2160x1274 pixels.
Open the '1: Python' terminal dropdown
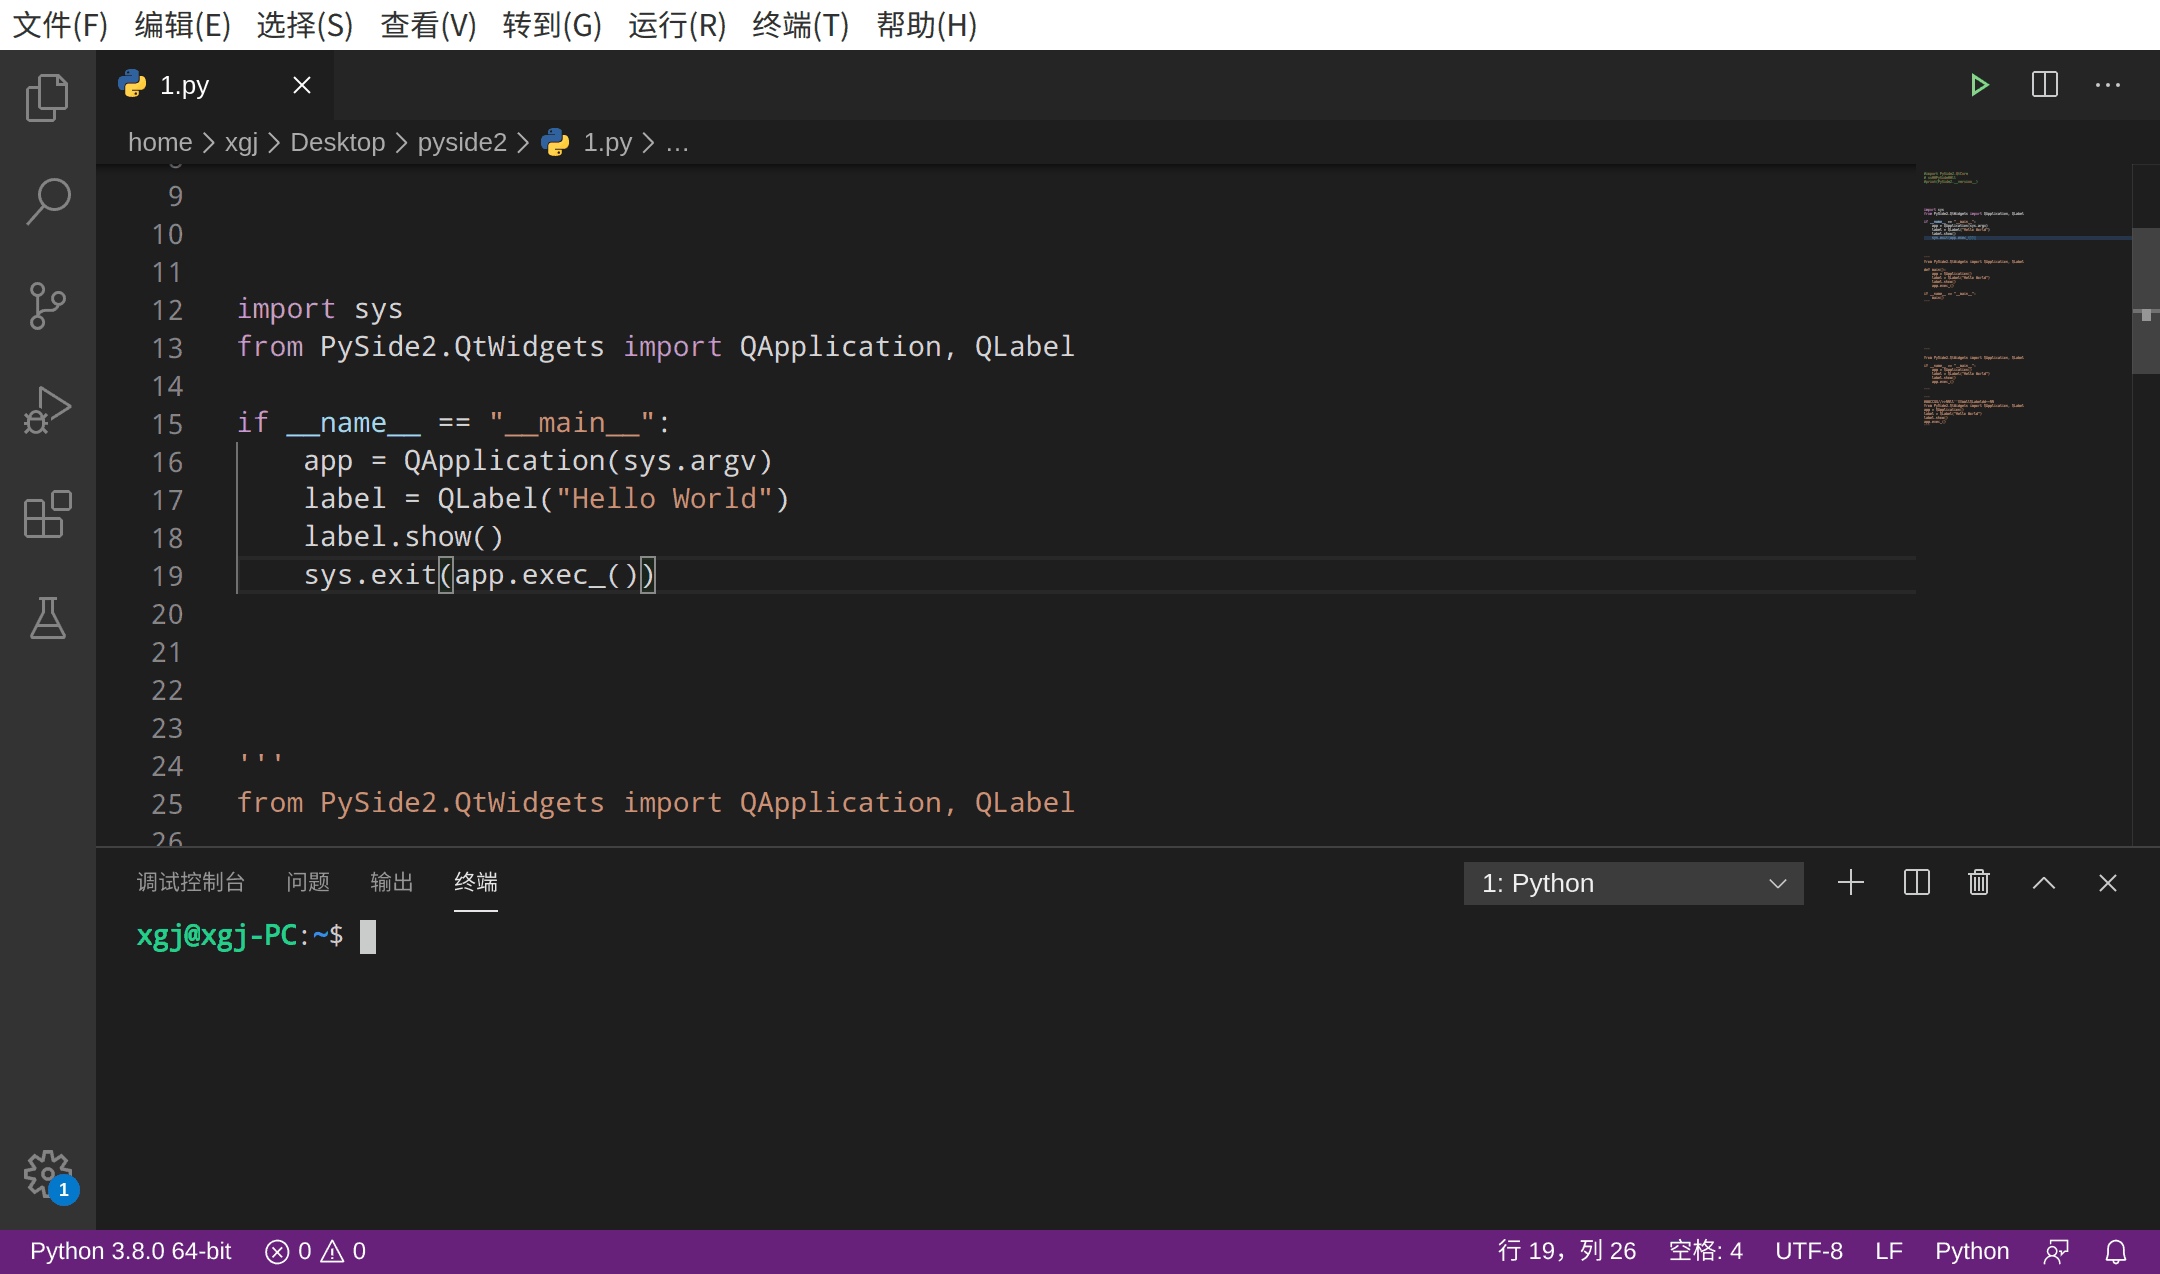[1633, 883]
